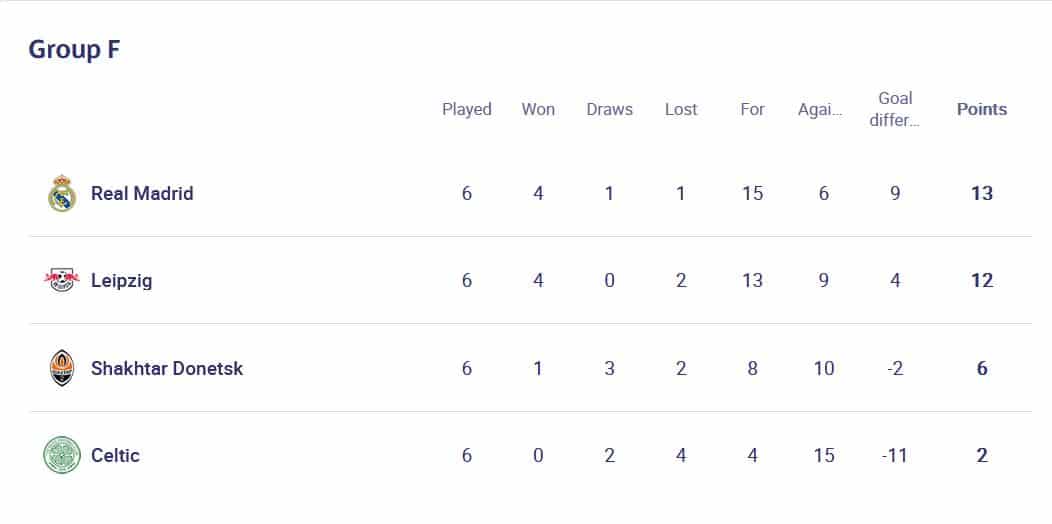This screenshot has width=1052, height=524.
Task: Open the Shakhtar Donetsk team link
Action: [167, 368]
